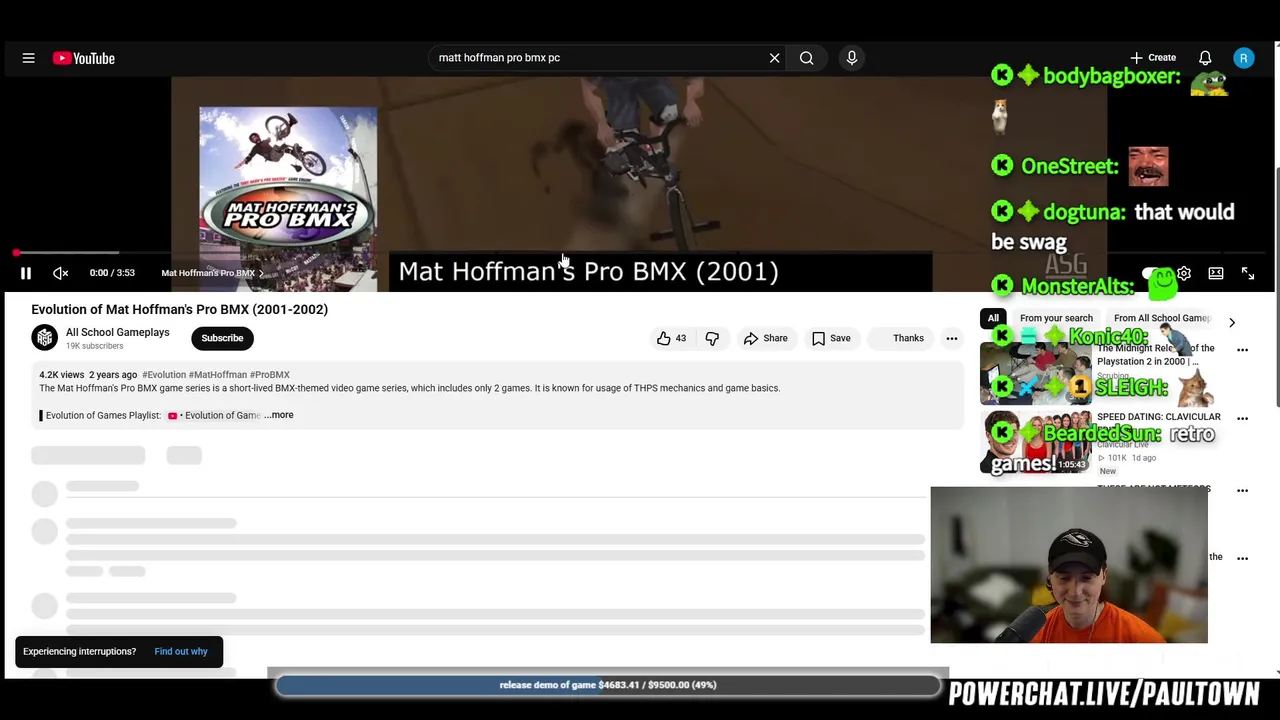Seek along the red video progress bar
This screenshot has height=720, width=1280.
(640, 253)
